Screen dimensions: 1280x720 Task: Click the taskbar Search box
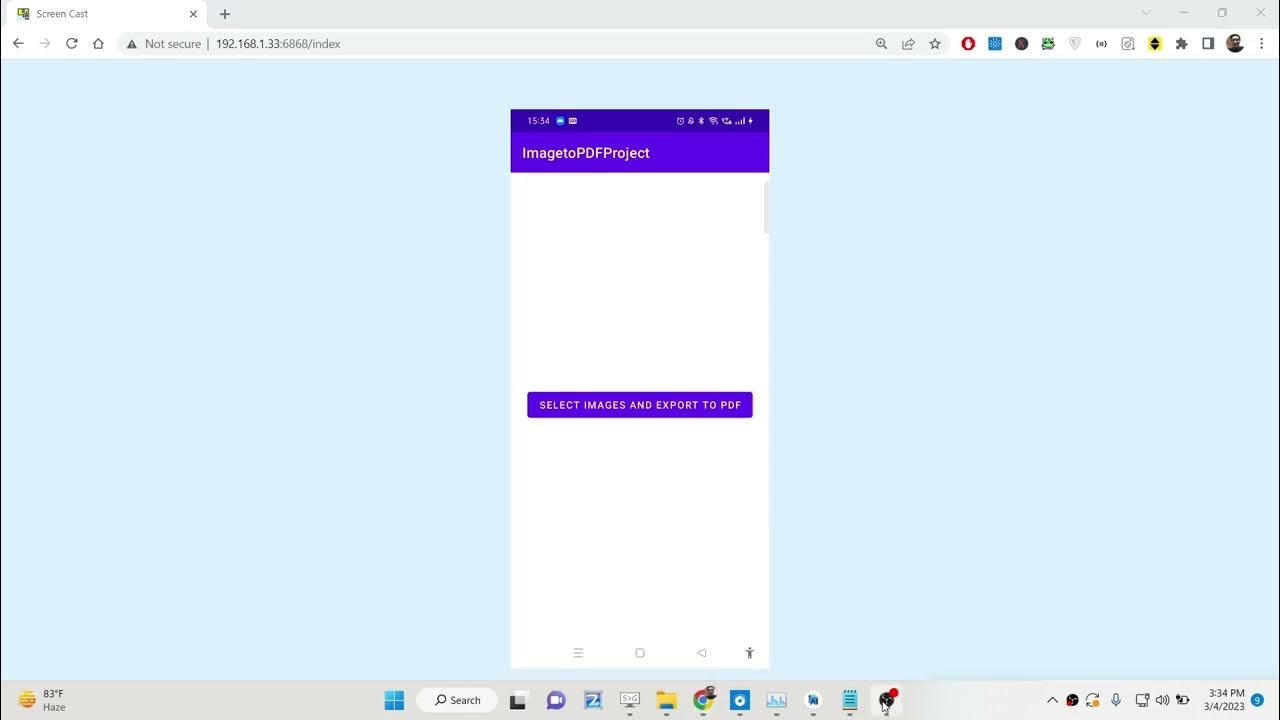point(457,700)
